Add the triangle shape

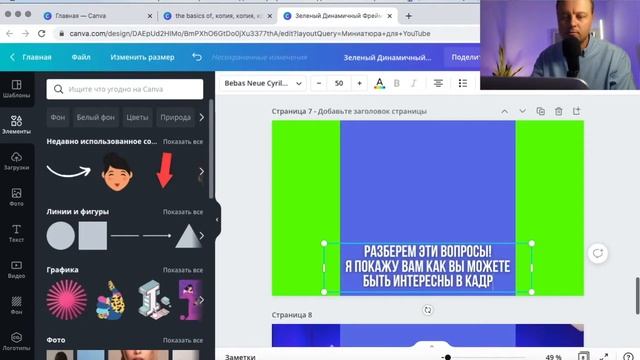(x=188, y=236)
